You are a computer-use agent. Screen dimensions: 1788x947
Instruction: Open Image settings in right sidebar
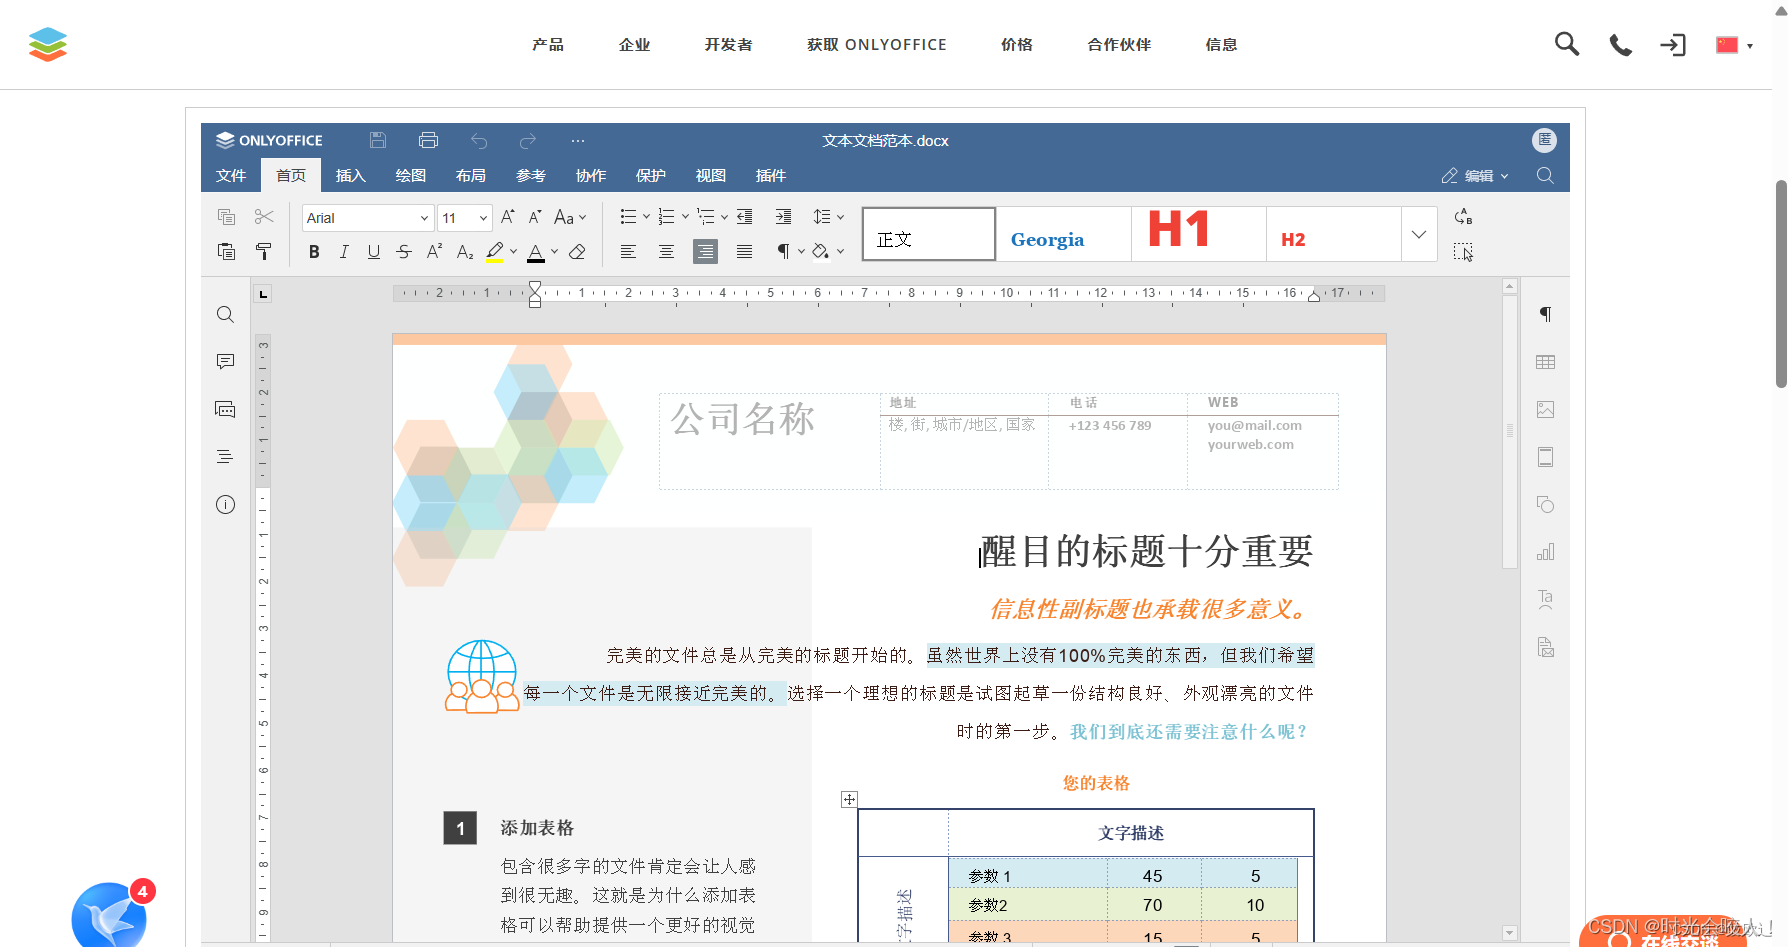(x=1545, y=409)
